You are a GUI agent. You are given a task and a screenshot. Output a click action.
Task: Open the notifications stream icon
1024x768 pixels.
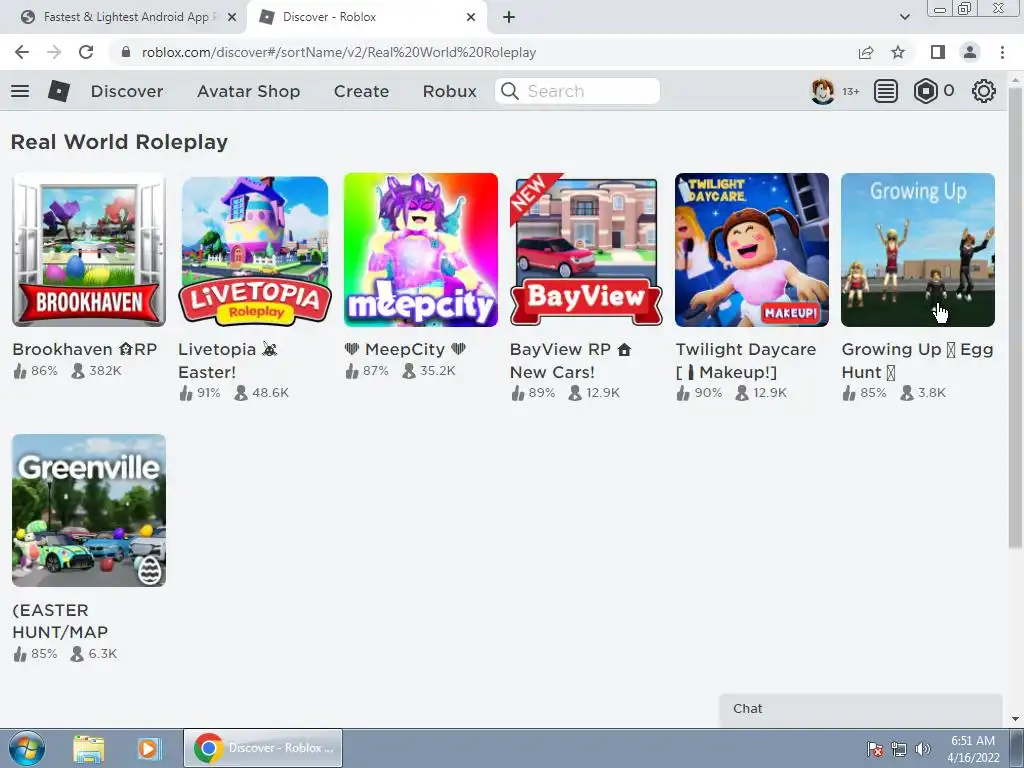pos(886,91)
